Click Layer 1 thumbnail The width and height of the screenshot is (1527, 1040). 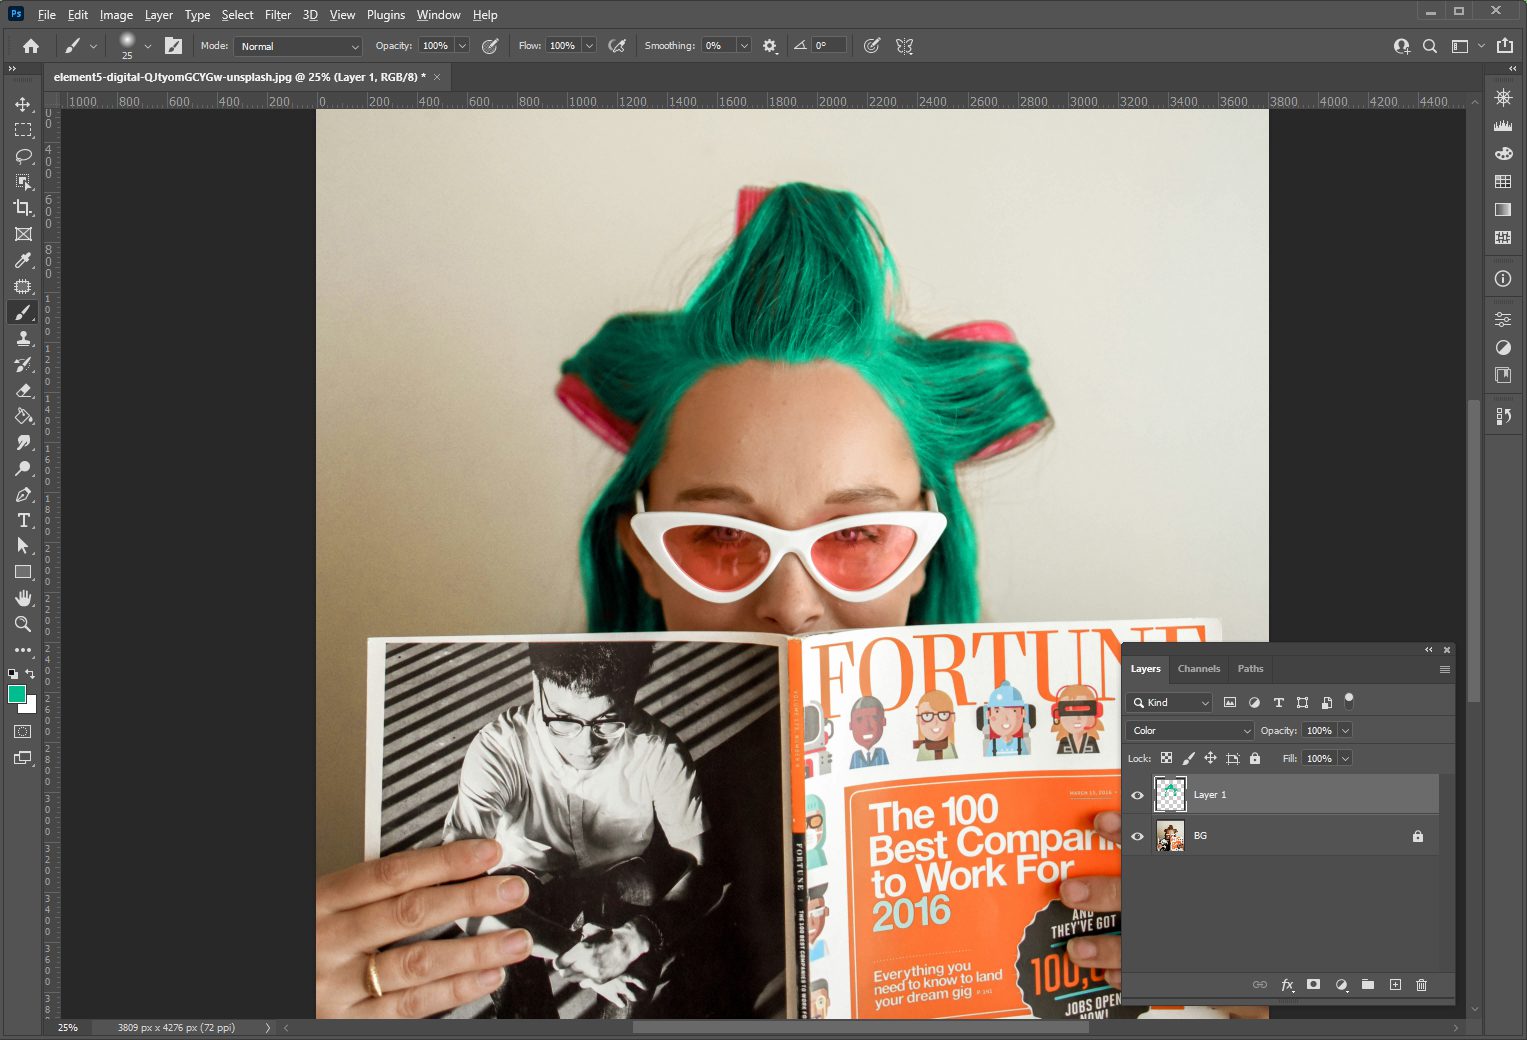pos(1170,795)
